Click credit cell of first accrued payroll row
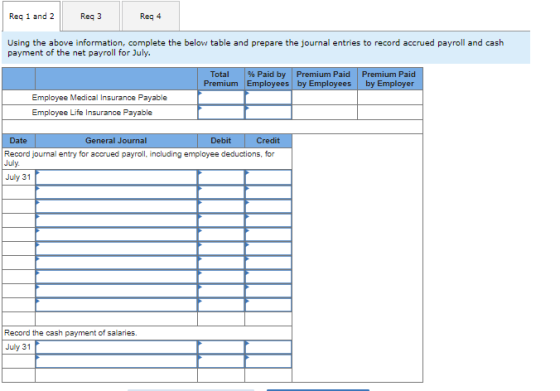 268,177
